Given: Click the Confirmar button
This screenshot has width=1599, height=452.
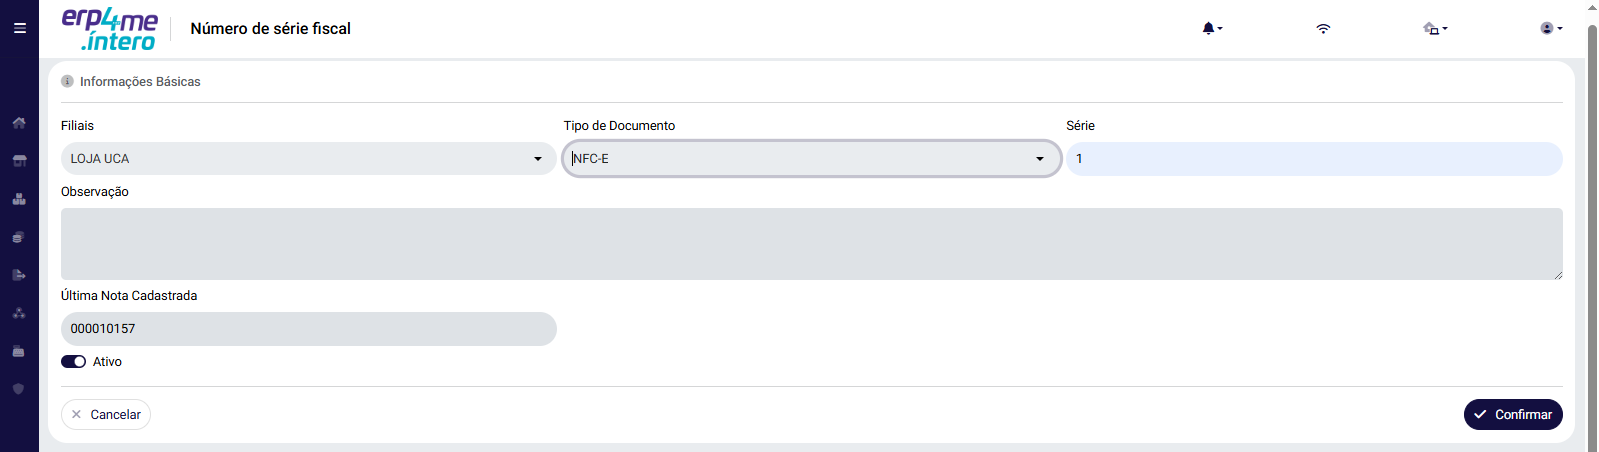Looking at the screenshot, I should pos(1513,414).
